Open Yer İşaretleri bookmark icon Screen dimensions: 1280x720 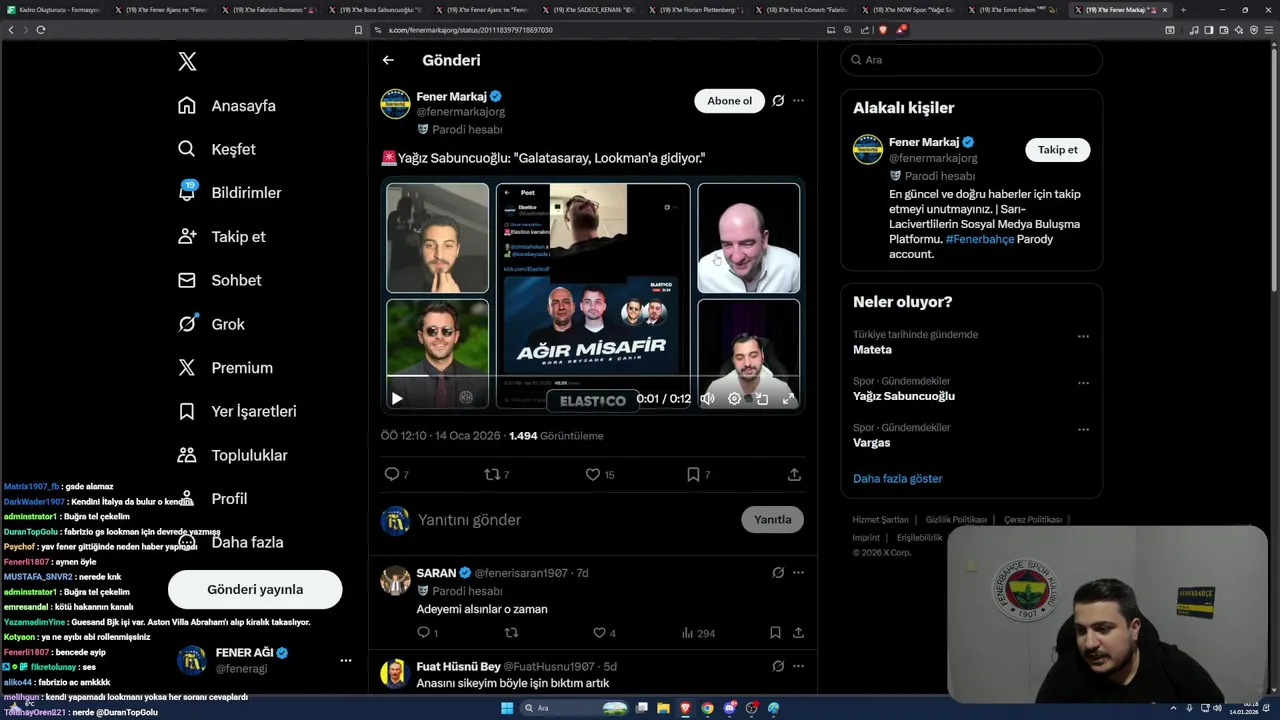[x=187, y=411]
